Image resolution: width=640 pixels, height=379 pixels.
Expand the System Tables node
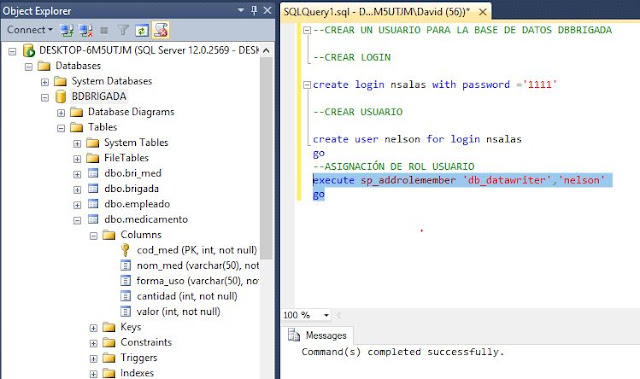pos(77,144)
